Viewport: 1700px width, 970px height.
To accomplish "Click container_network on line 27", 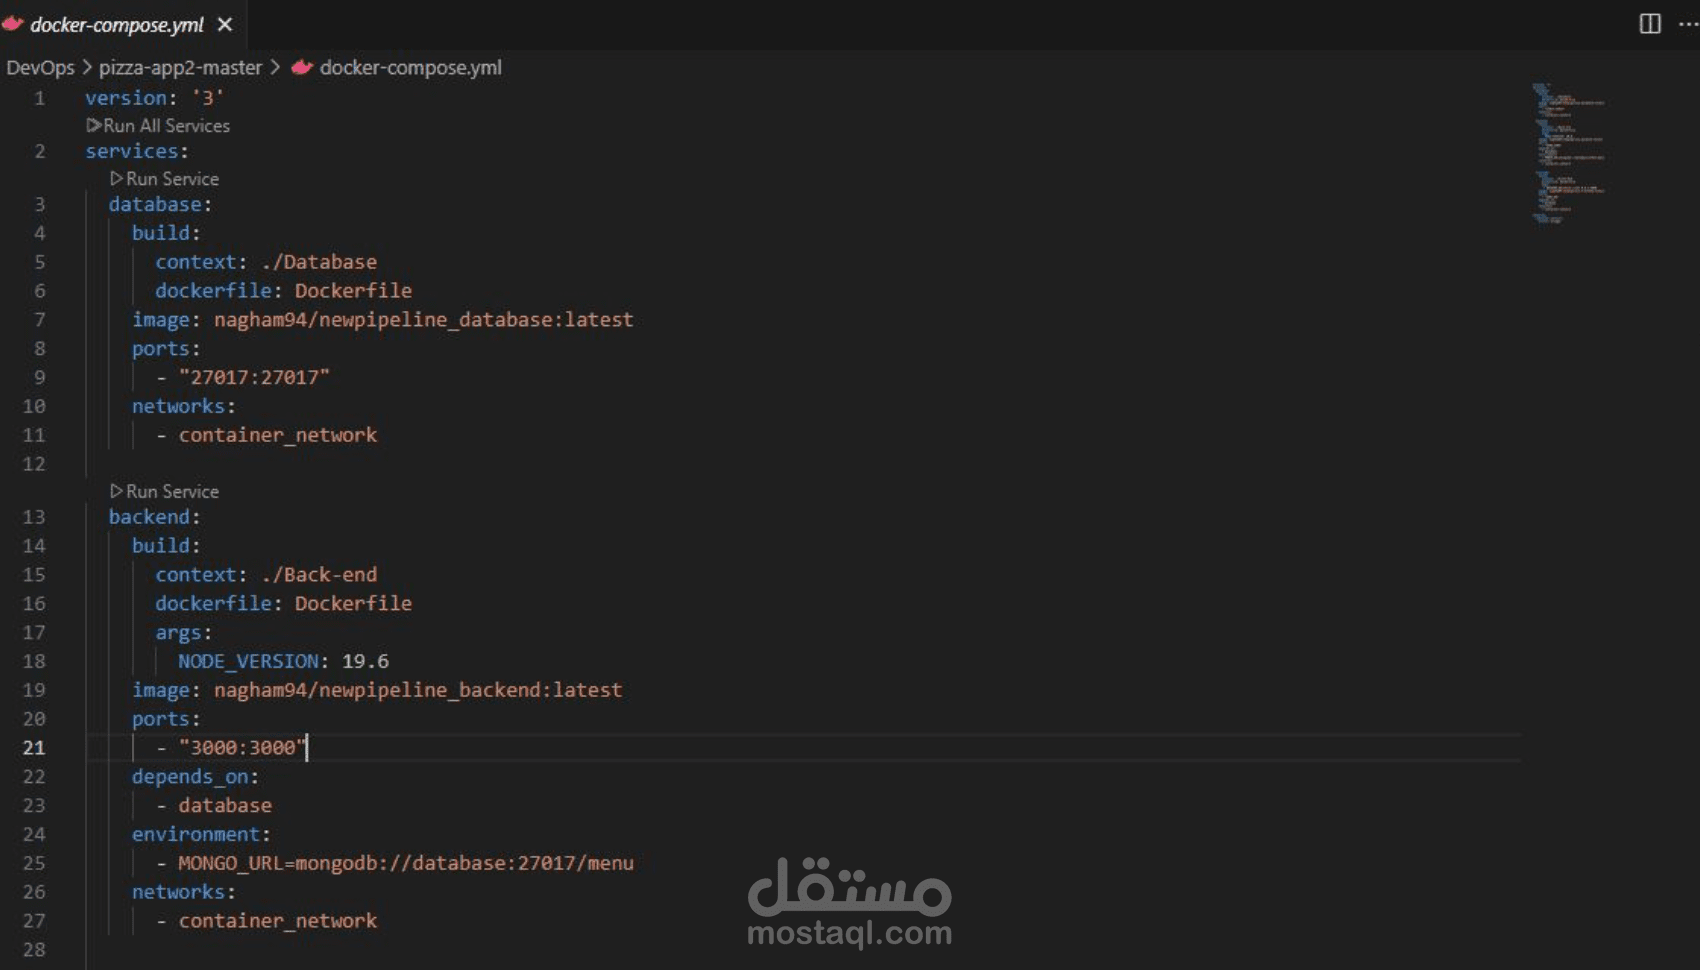I will [x=278, y=921].
